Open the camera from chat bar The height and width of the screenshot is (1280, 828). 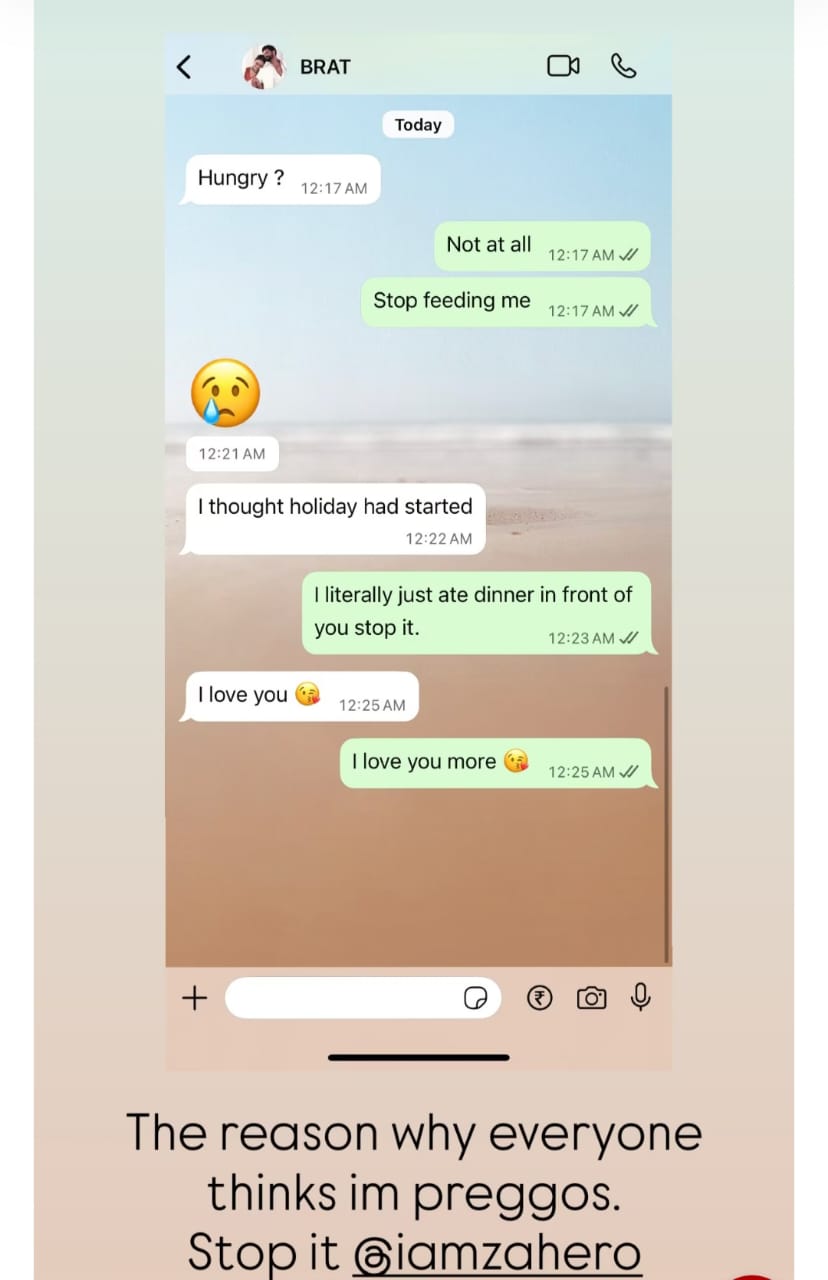point(591,998)
